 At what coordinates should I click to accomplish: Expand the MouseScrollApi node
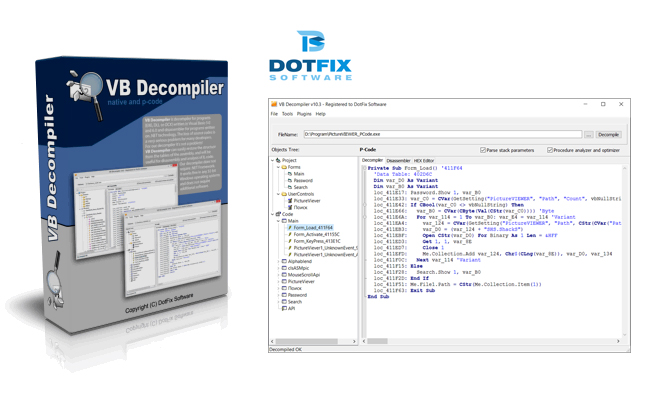pos(278,275)
